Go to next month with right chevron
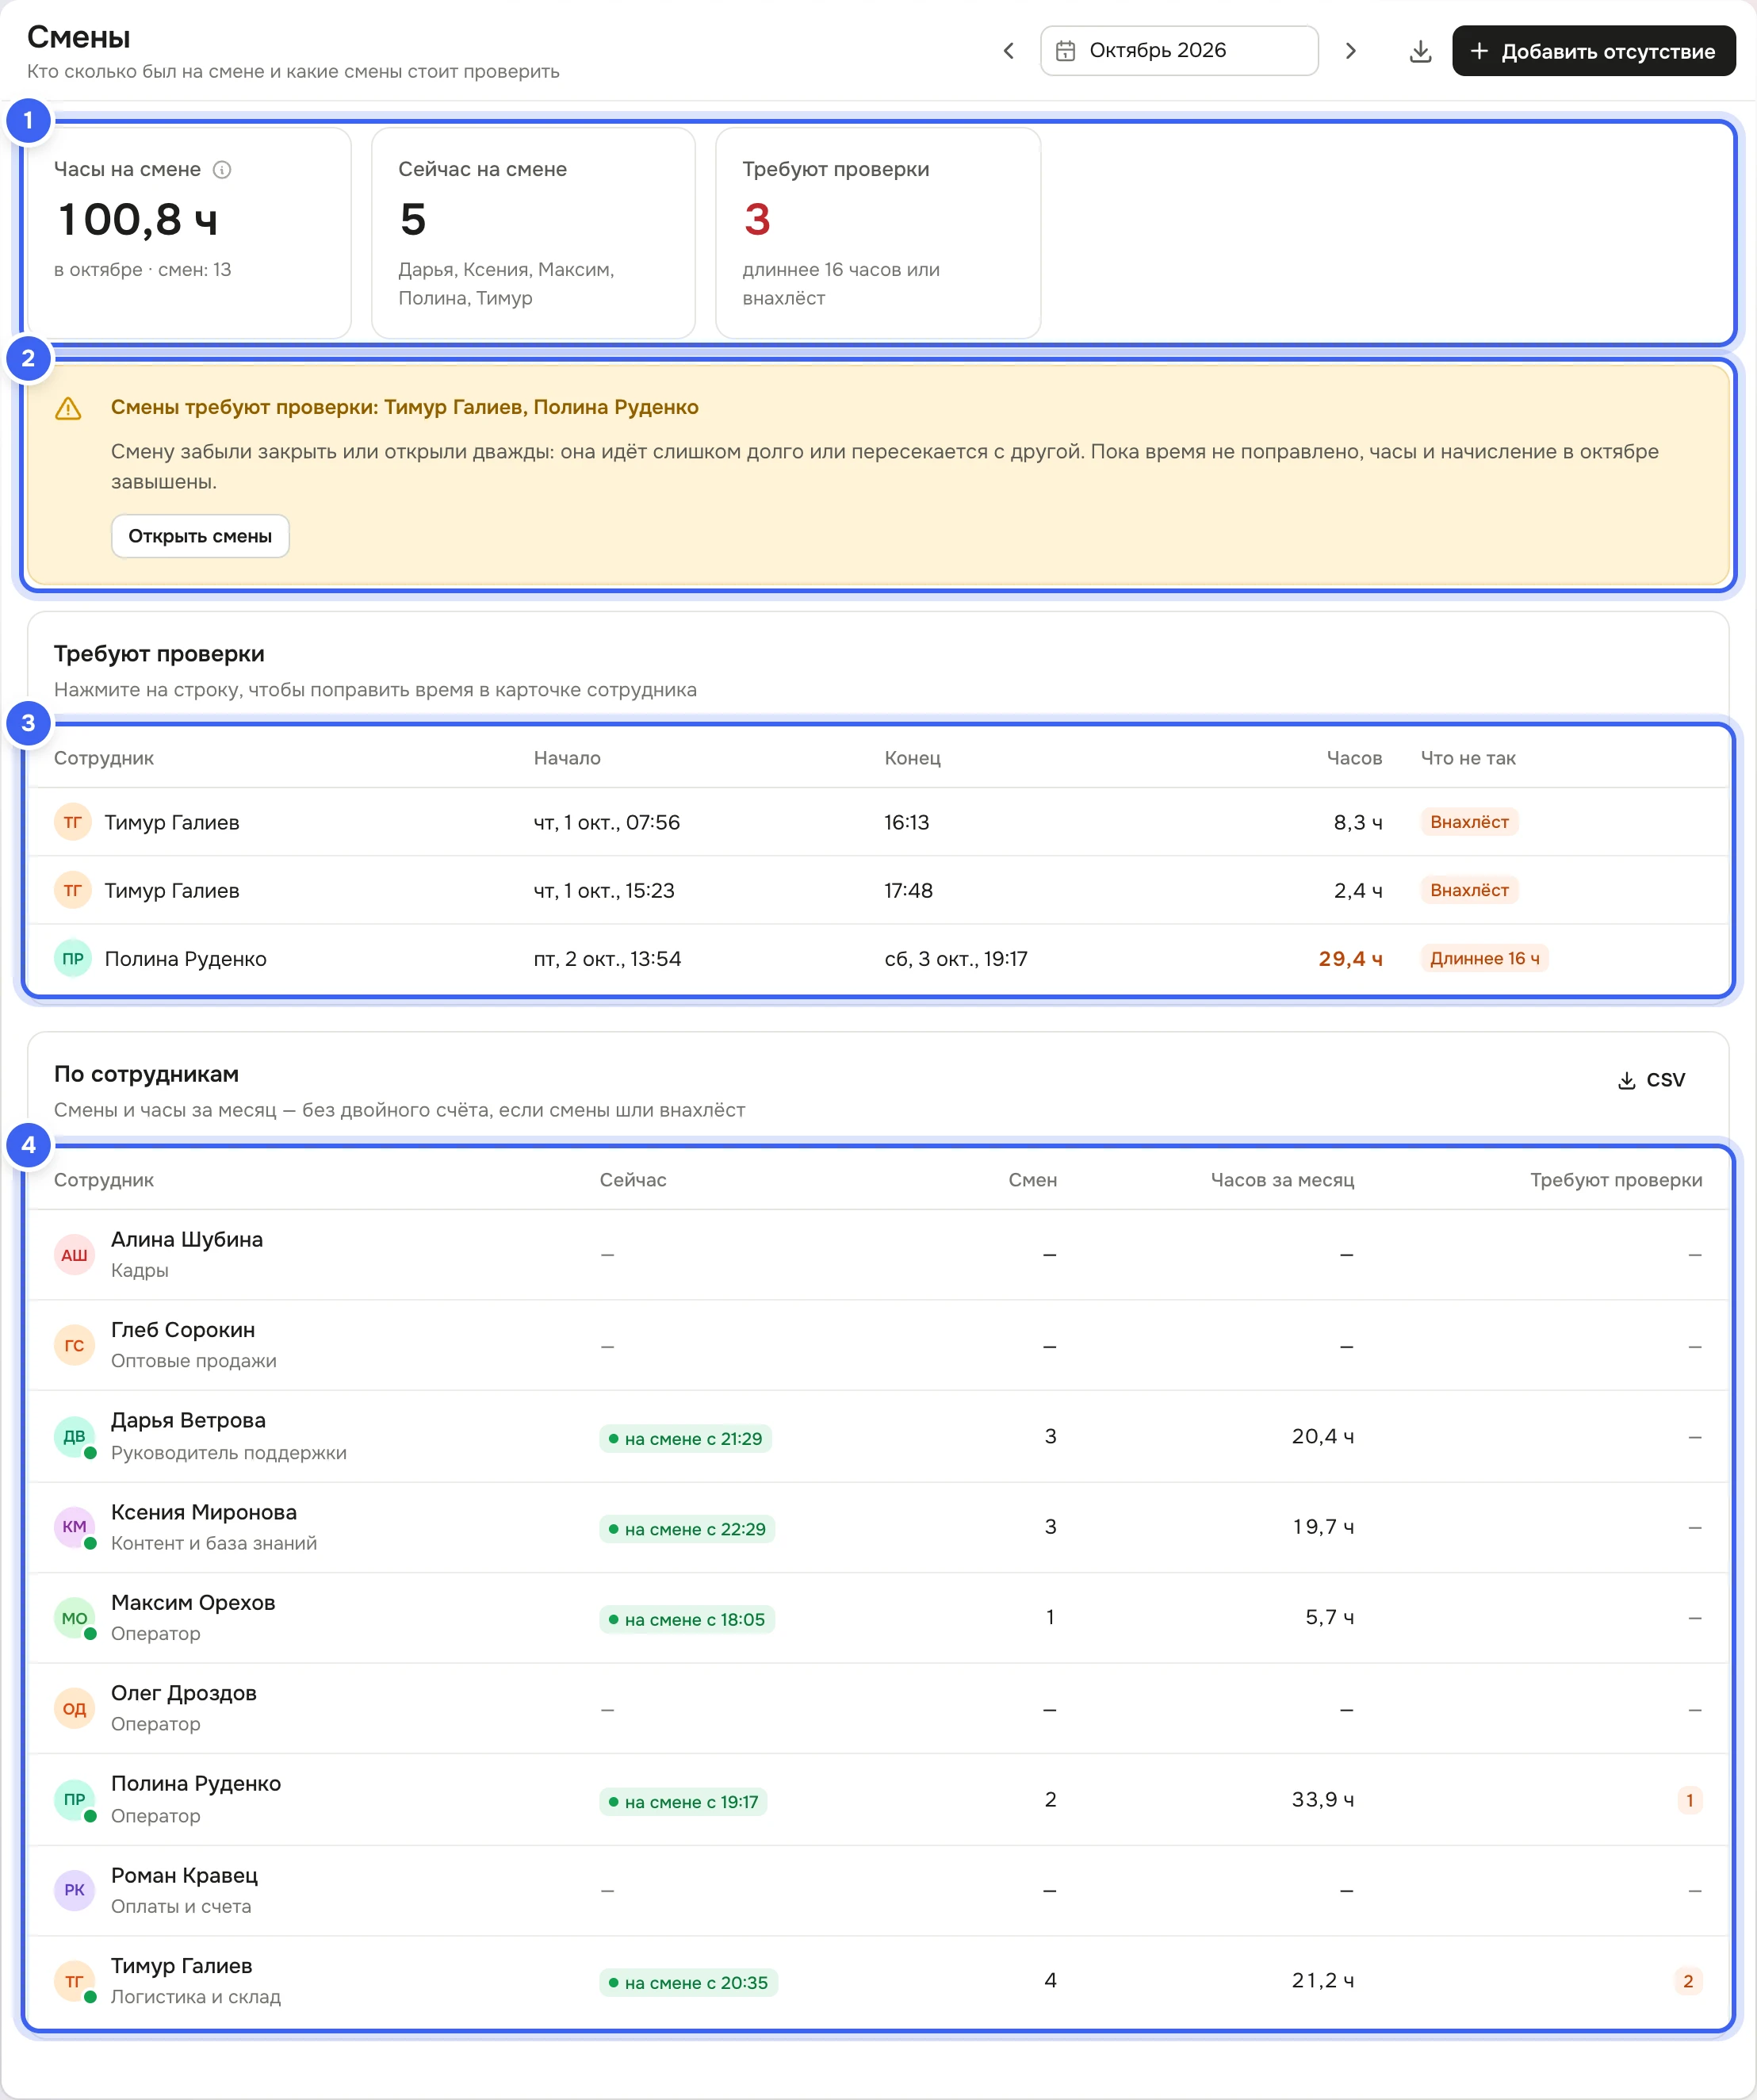Viewport: 1757px width, 2100px height. 1350,51
